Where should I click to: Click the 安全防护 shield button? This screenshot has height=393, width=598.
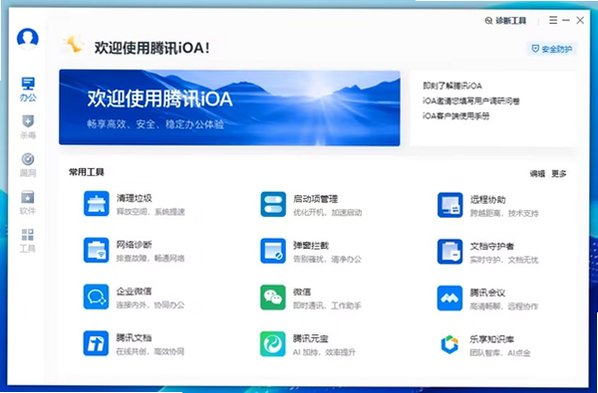pos(552,49)
